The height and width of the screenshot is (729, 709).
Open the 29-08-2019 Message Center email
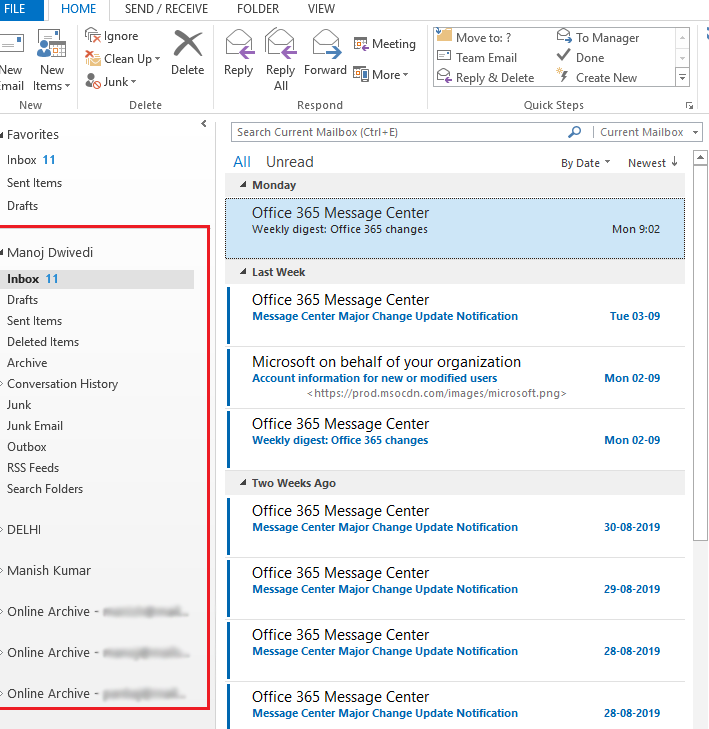point(456,588)
